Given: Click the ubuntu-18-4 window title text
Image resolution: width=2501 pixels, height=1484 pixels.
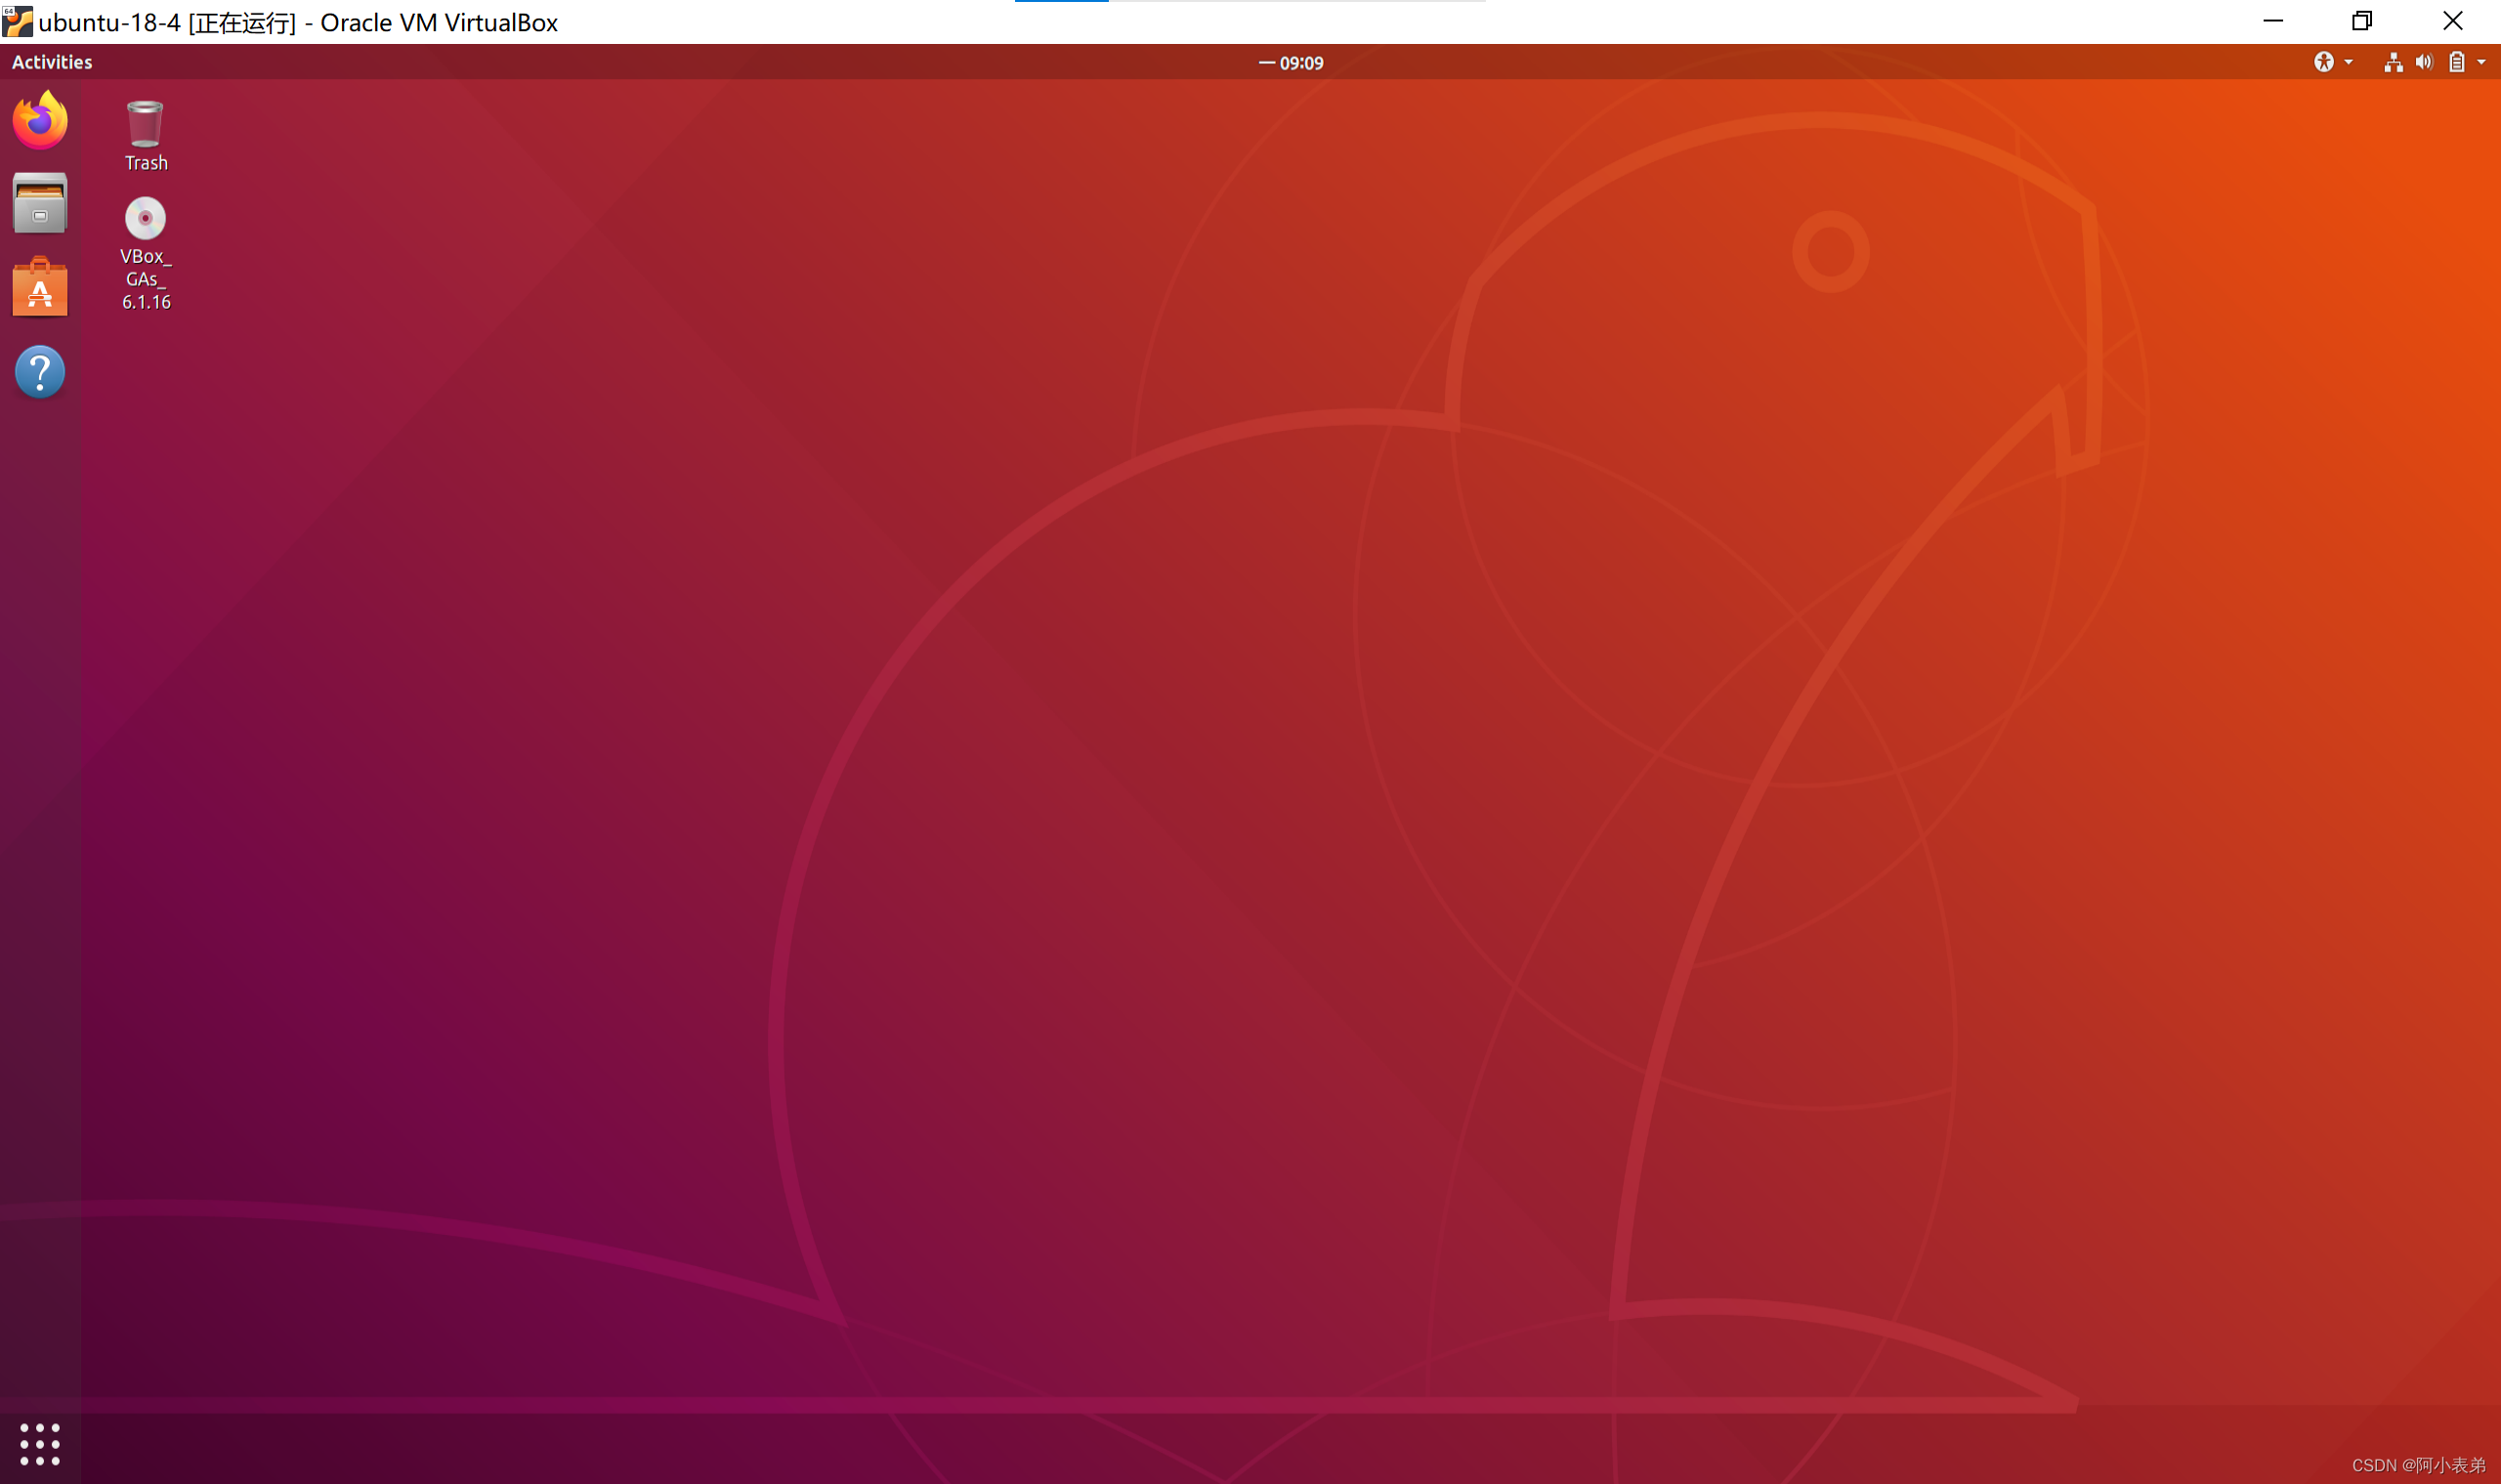Looking at the screenshot, I should (298, 22).
